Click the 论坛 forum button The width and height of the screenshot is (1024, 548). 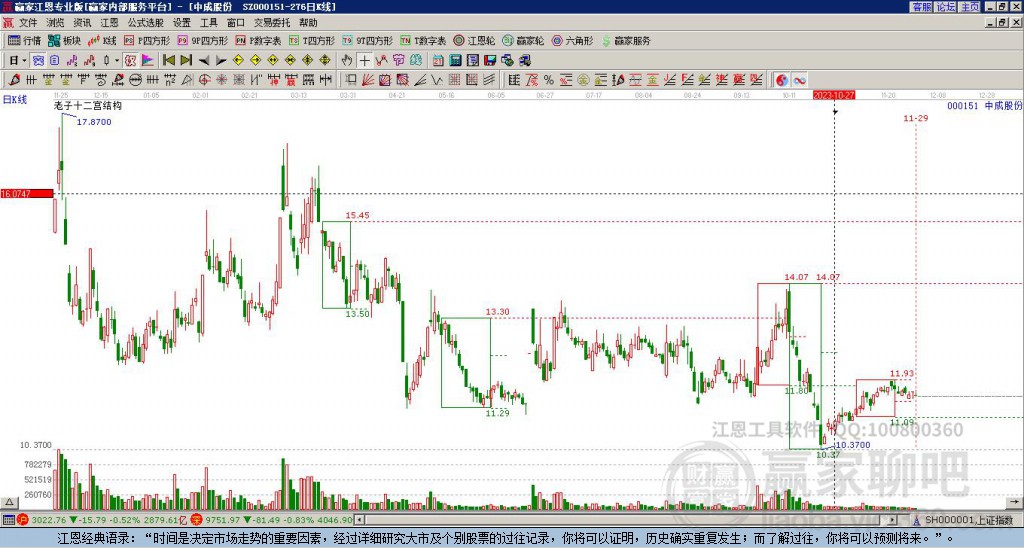pos(946,7)
